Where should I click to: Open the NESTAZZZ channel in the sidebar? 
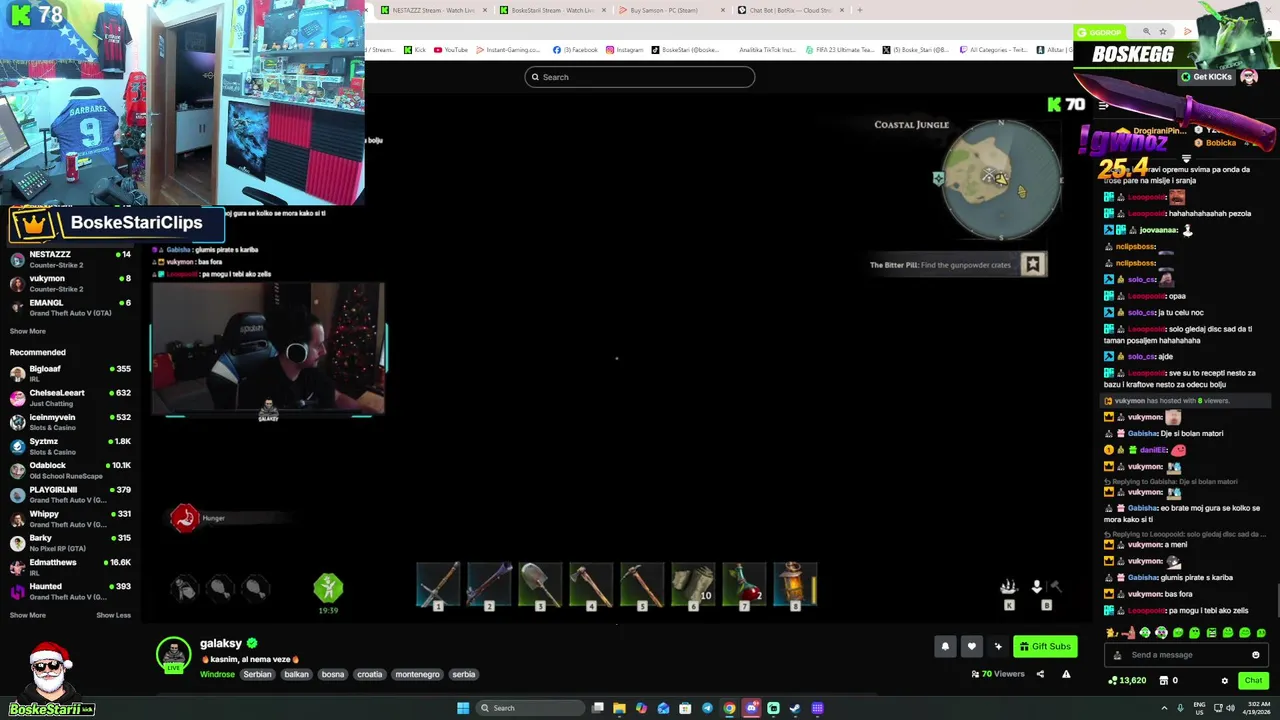(x=70, y=259)
